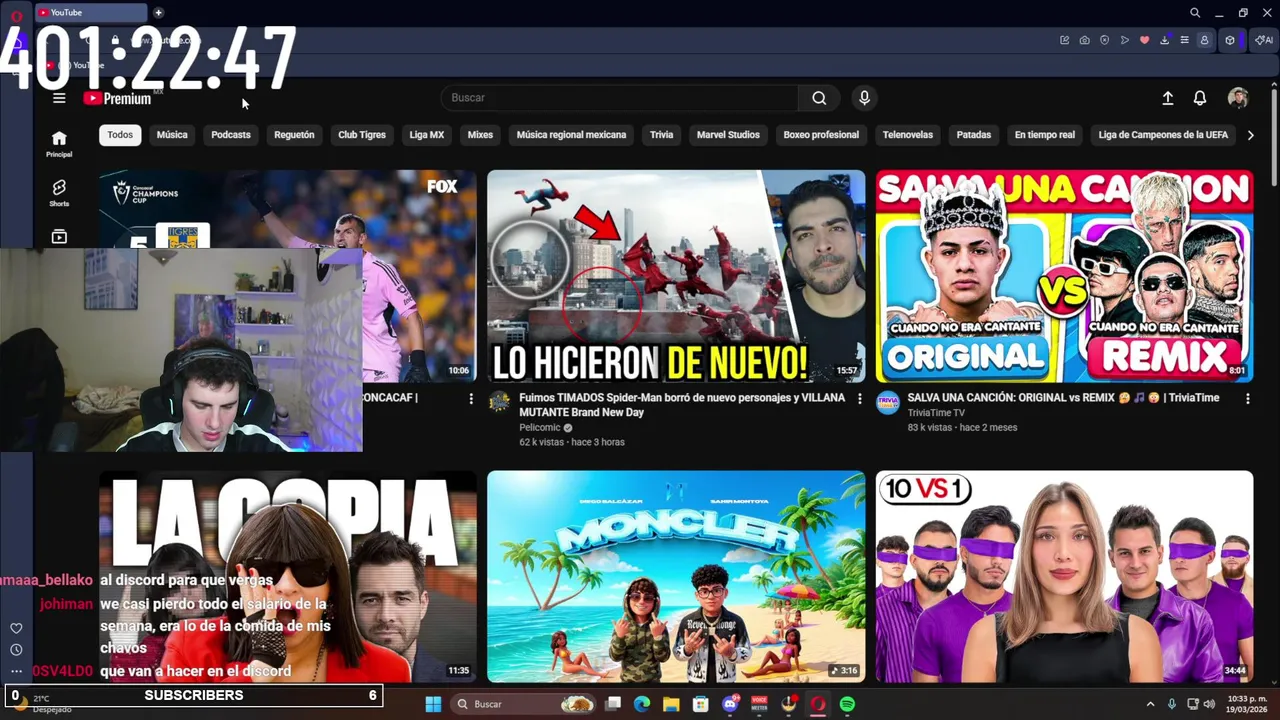Select the Patadas filter chip
The height and width of the screenshot is (720, 1280).
[x=974, y=135]
